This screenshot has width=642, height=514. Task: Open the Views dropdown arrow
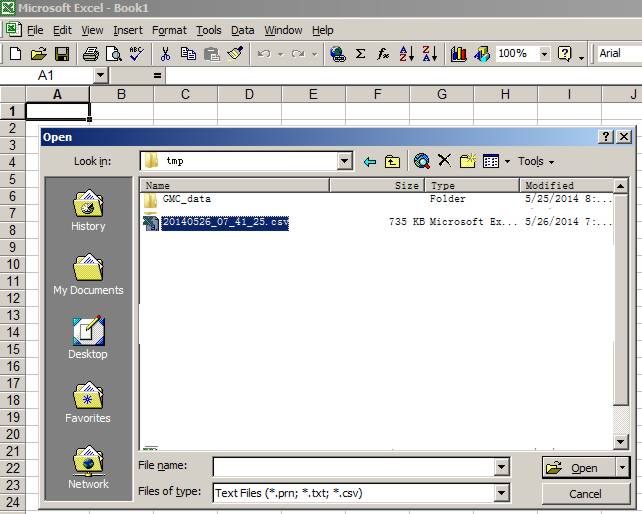(507, 162)
